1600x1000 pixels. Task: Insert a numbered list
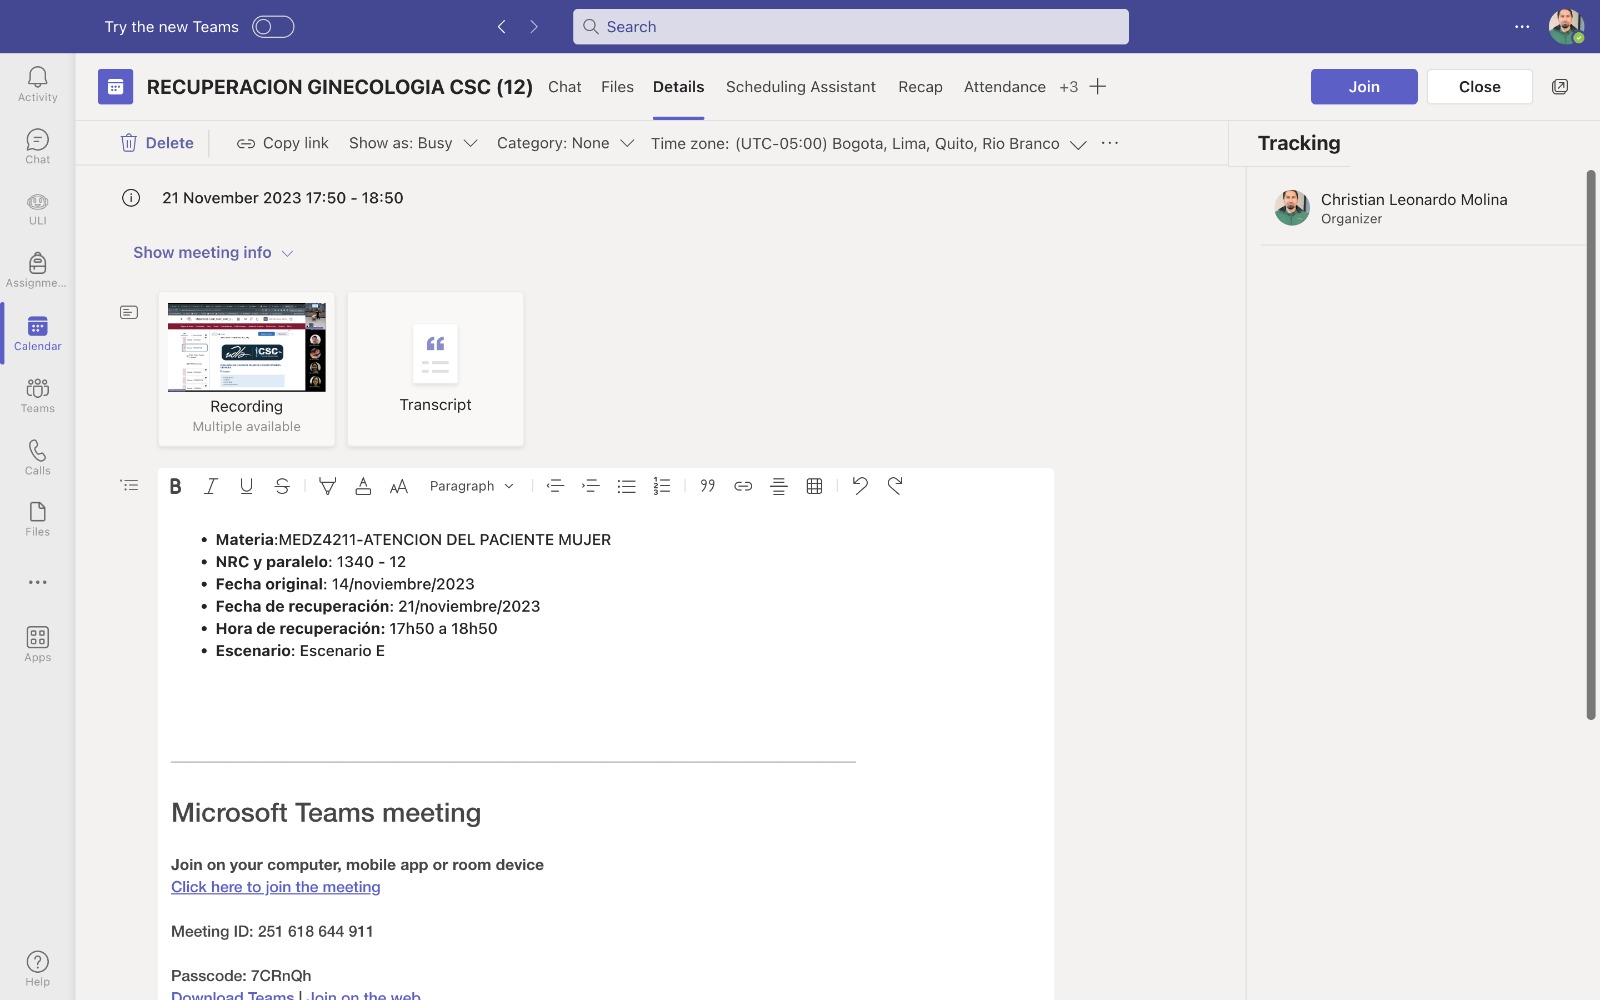pyautogui.click(x=662, y=486)
